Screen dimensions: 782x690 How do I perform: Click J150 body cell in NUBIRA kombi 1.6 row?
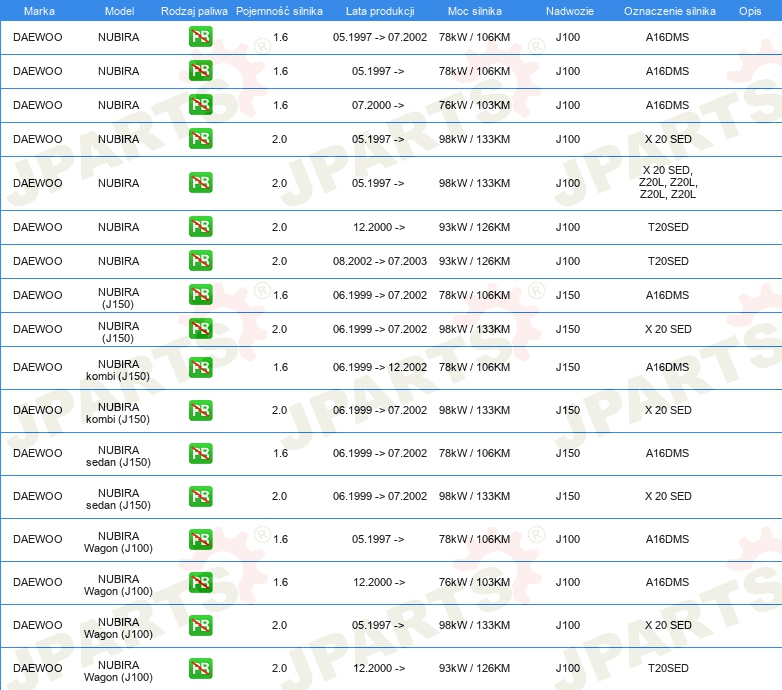(x=568, y=367)
